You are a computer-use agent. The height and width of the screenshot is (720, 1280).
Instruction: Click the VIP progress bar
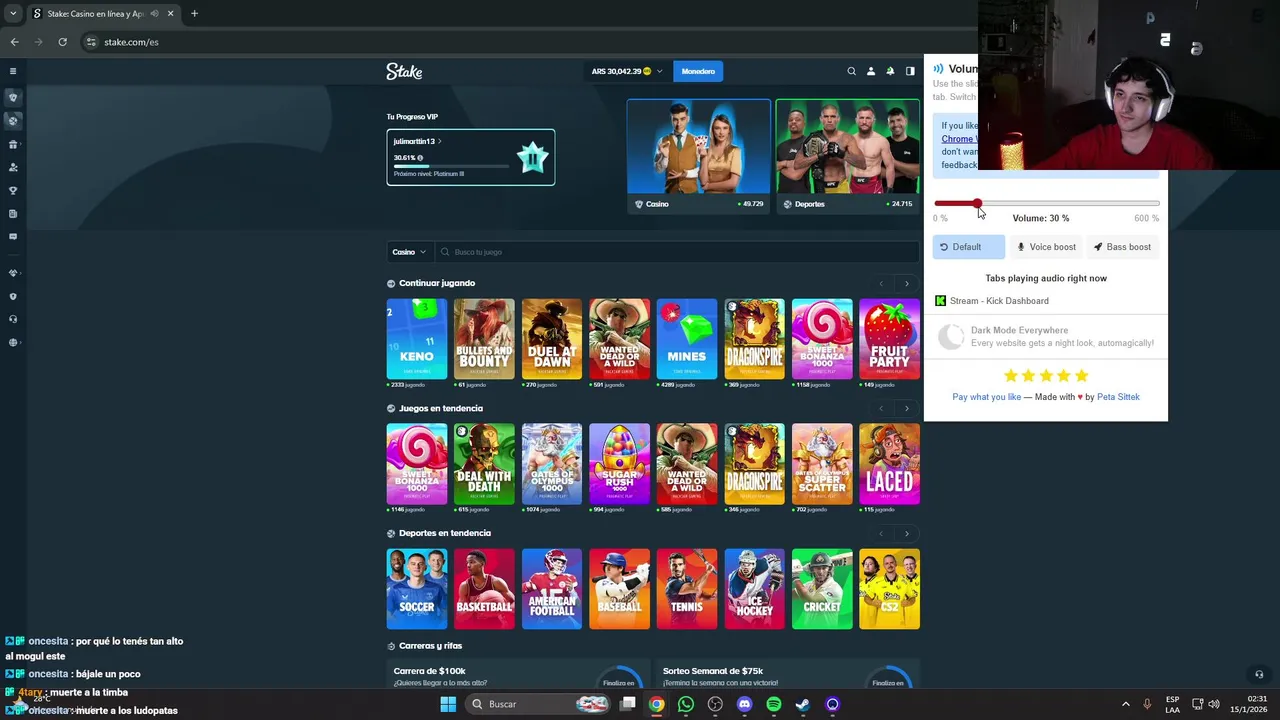pyautogui.click(x=451, y=166)
